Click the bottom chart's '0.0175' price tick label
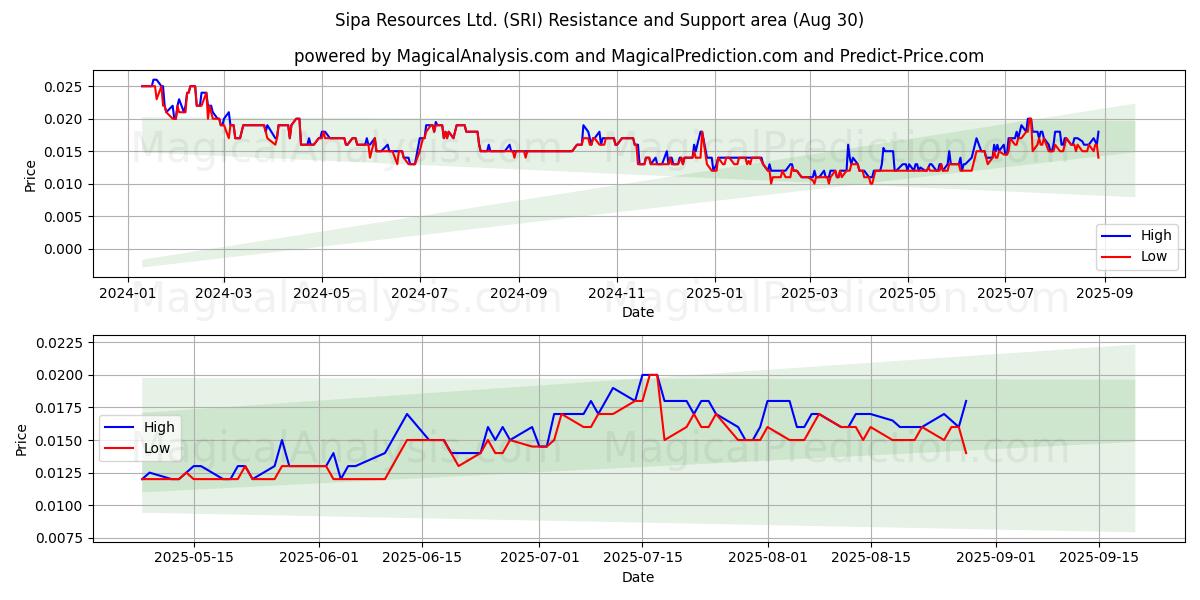Image resolution: width=1200 pixels, height=600 pixels. point(60,408)
